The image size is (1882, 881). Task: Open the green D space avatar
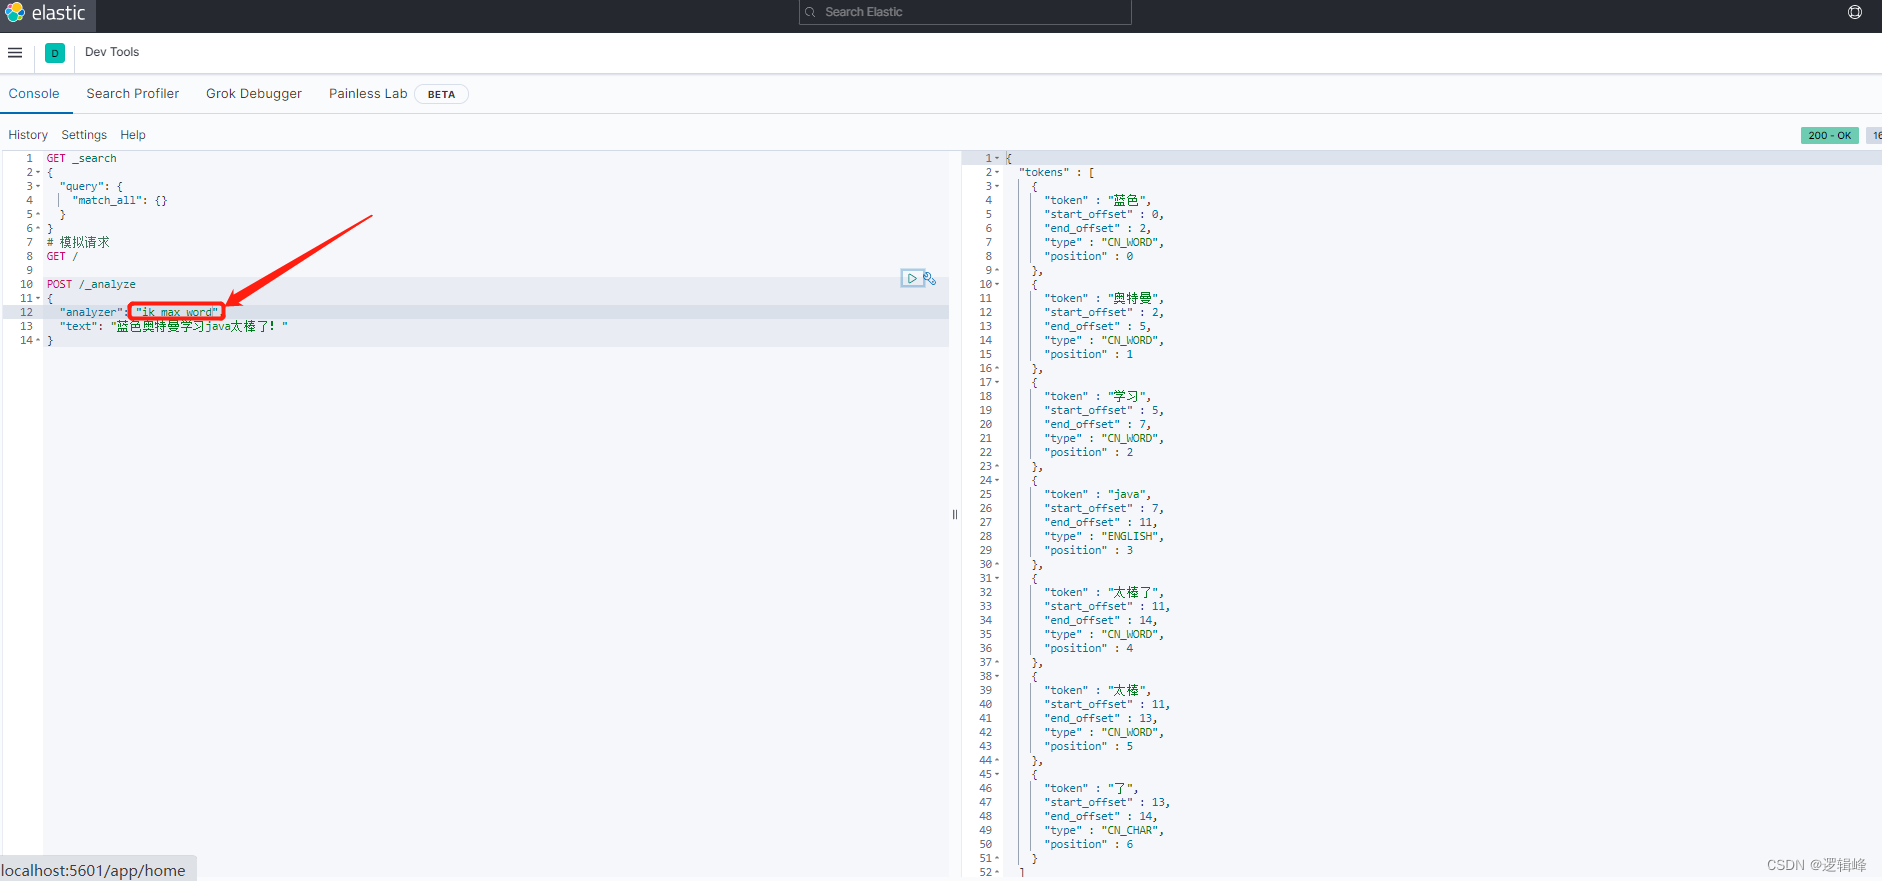(55, 53)
